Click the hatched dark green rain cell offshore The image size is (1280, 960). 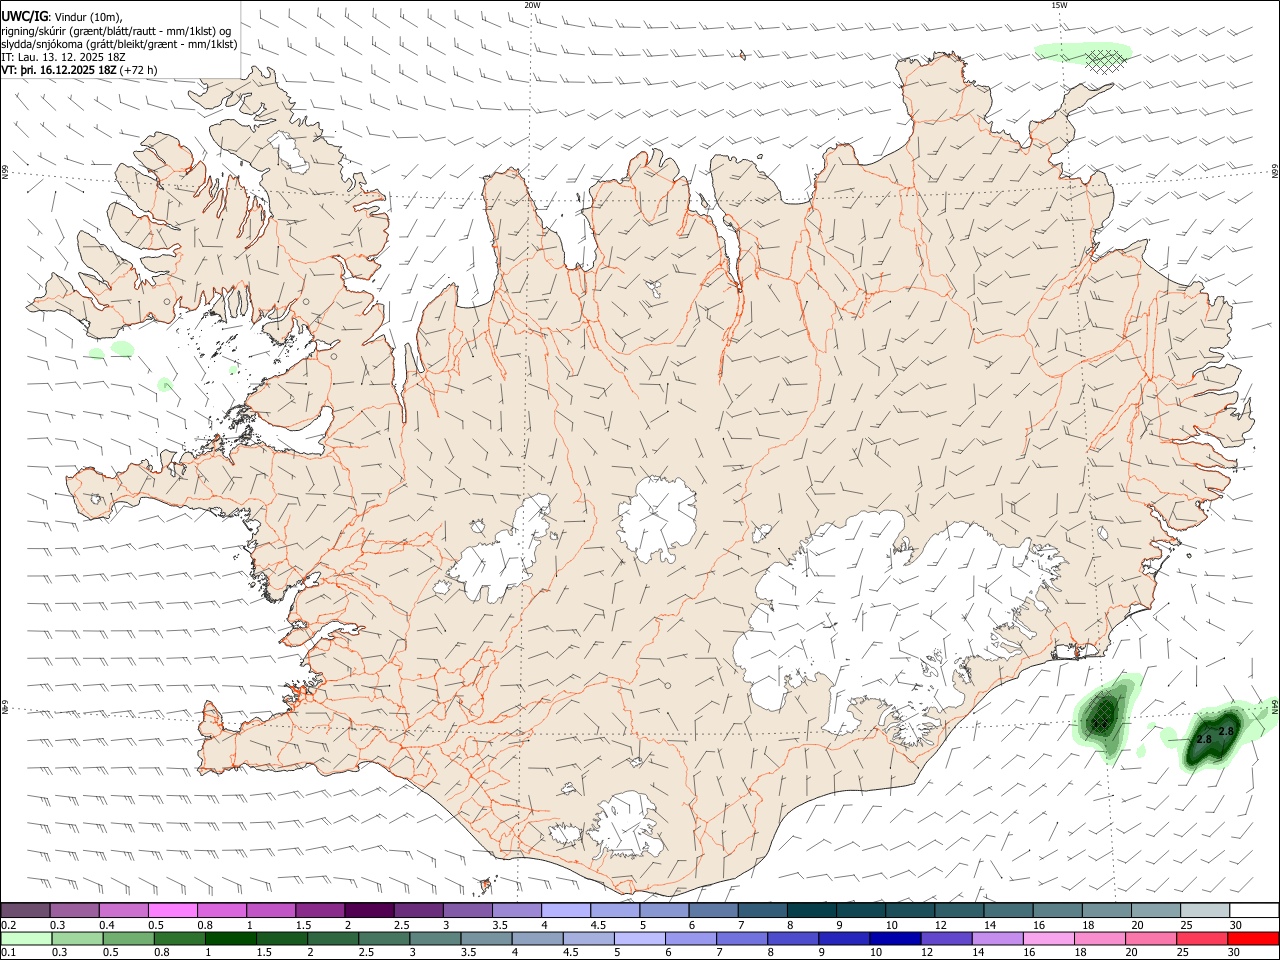(x=1102, y=714)
